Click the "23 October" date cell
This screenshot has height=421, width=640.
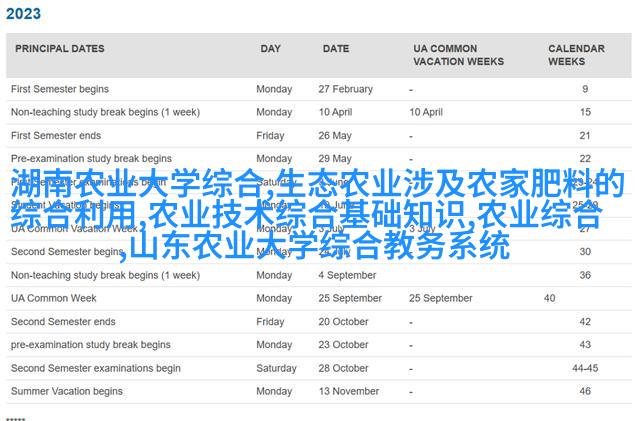click(x=343, y=345)
